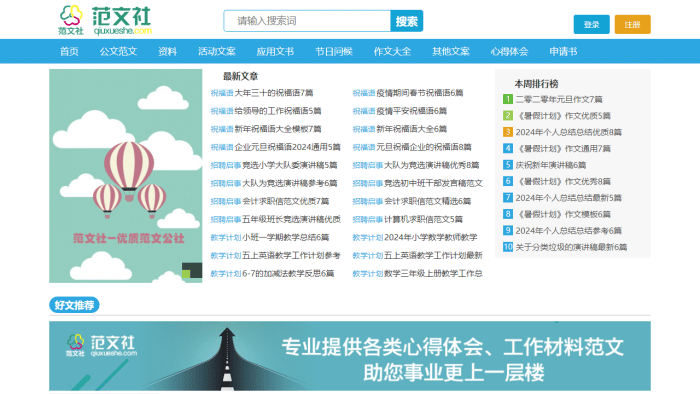The image size is (700, 394).
Task: Open ranked item 庆祝新年演讲稿6篇
Action: point(551,165)
